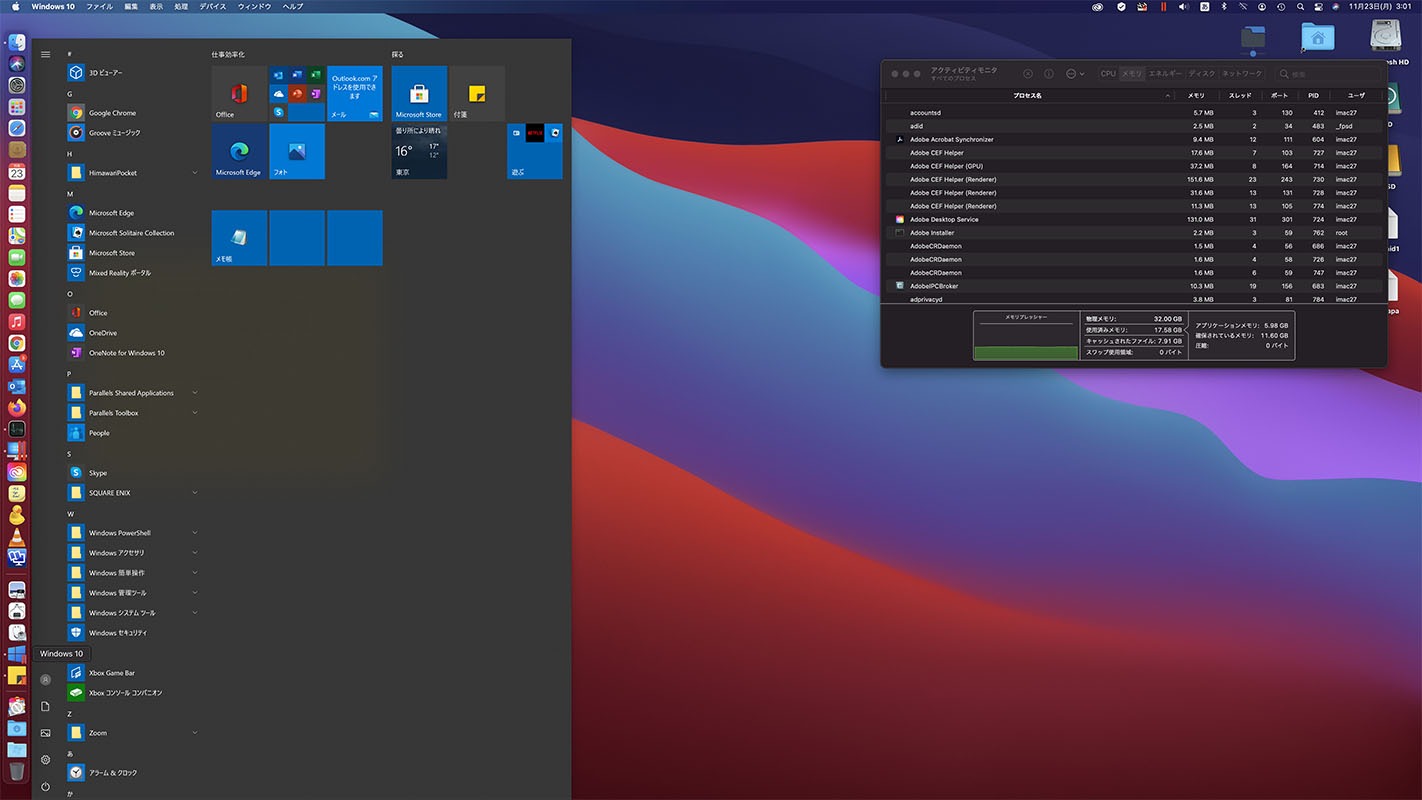1422x800 pixels.
Task: Open Finder from the macOS Dock
Action: coord(17,43)
